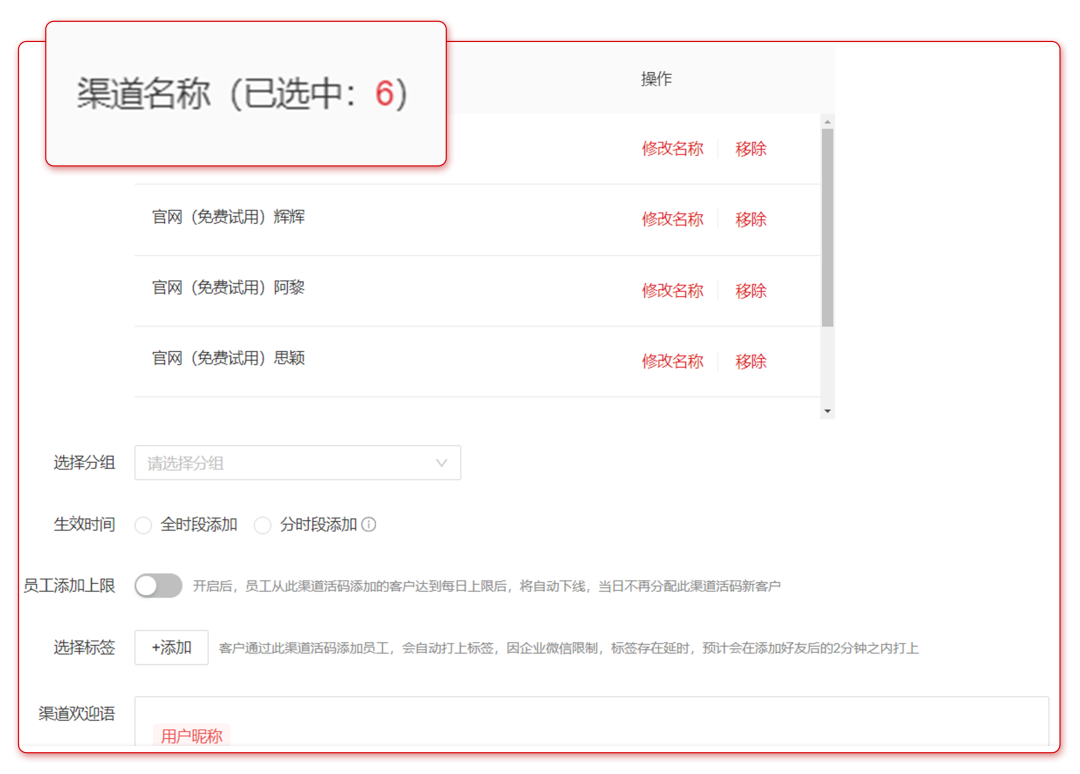Enable the 员工添加上限 toggle switch
Screen dimensions: 1080x774
pos(157,585)
